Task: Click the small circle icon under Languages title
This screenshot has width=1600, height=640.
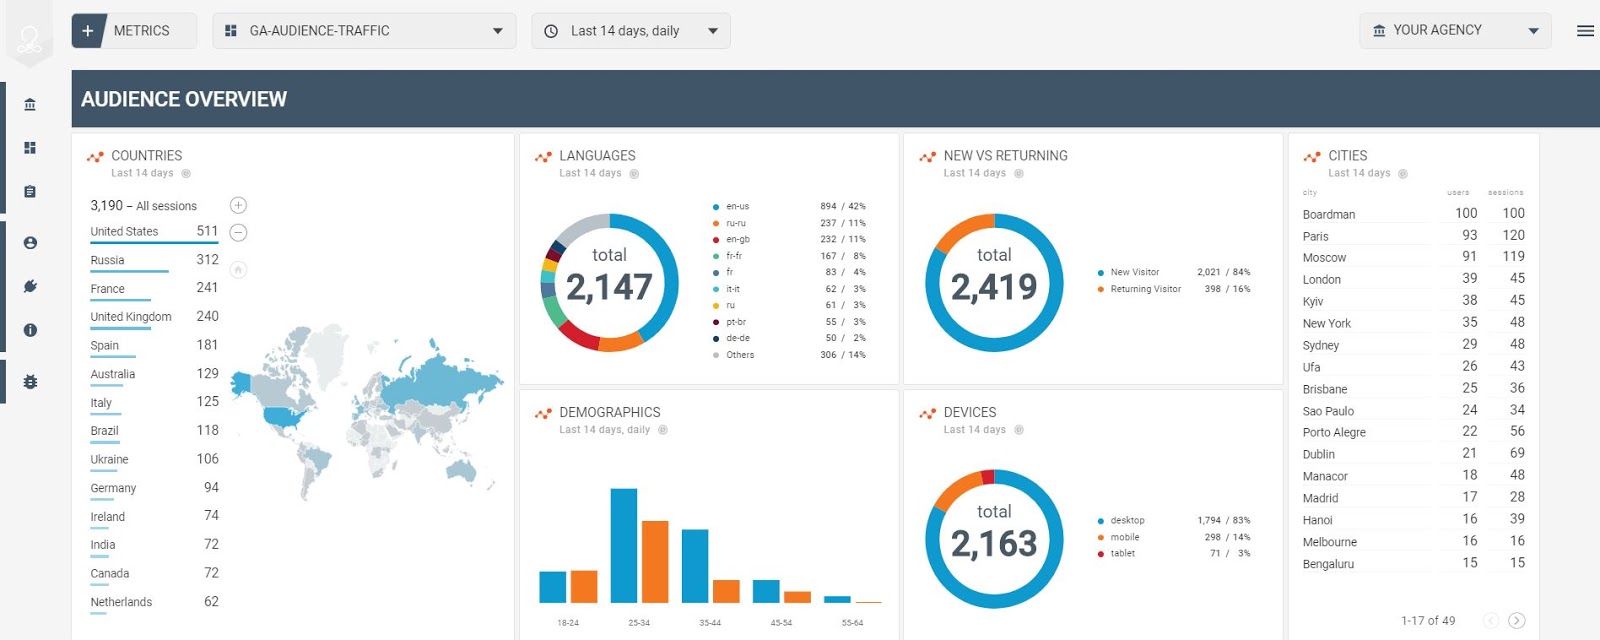Action: coord(634,174)
